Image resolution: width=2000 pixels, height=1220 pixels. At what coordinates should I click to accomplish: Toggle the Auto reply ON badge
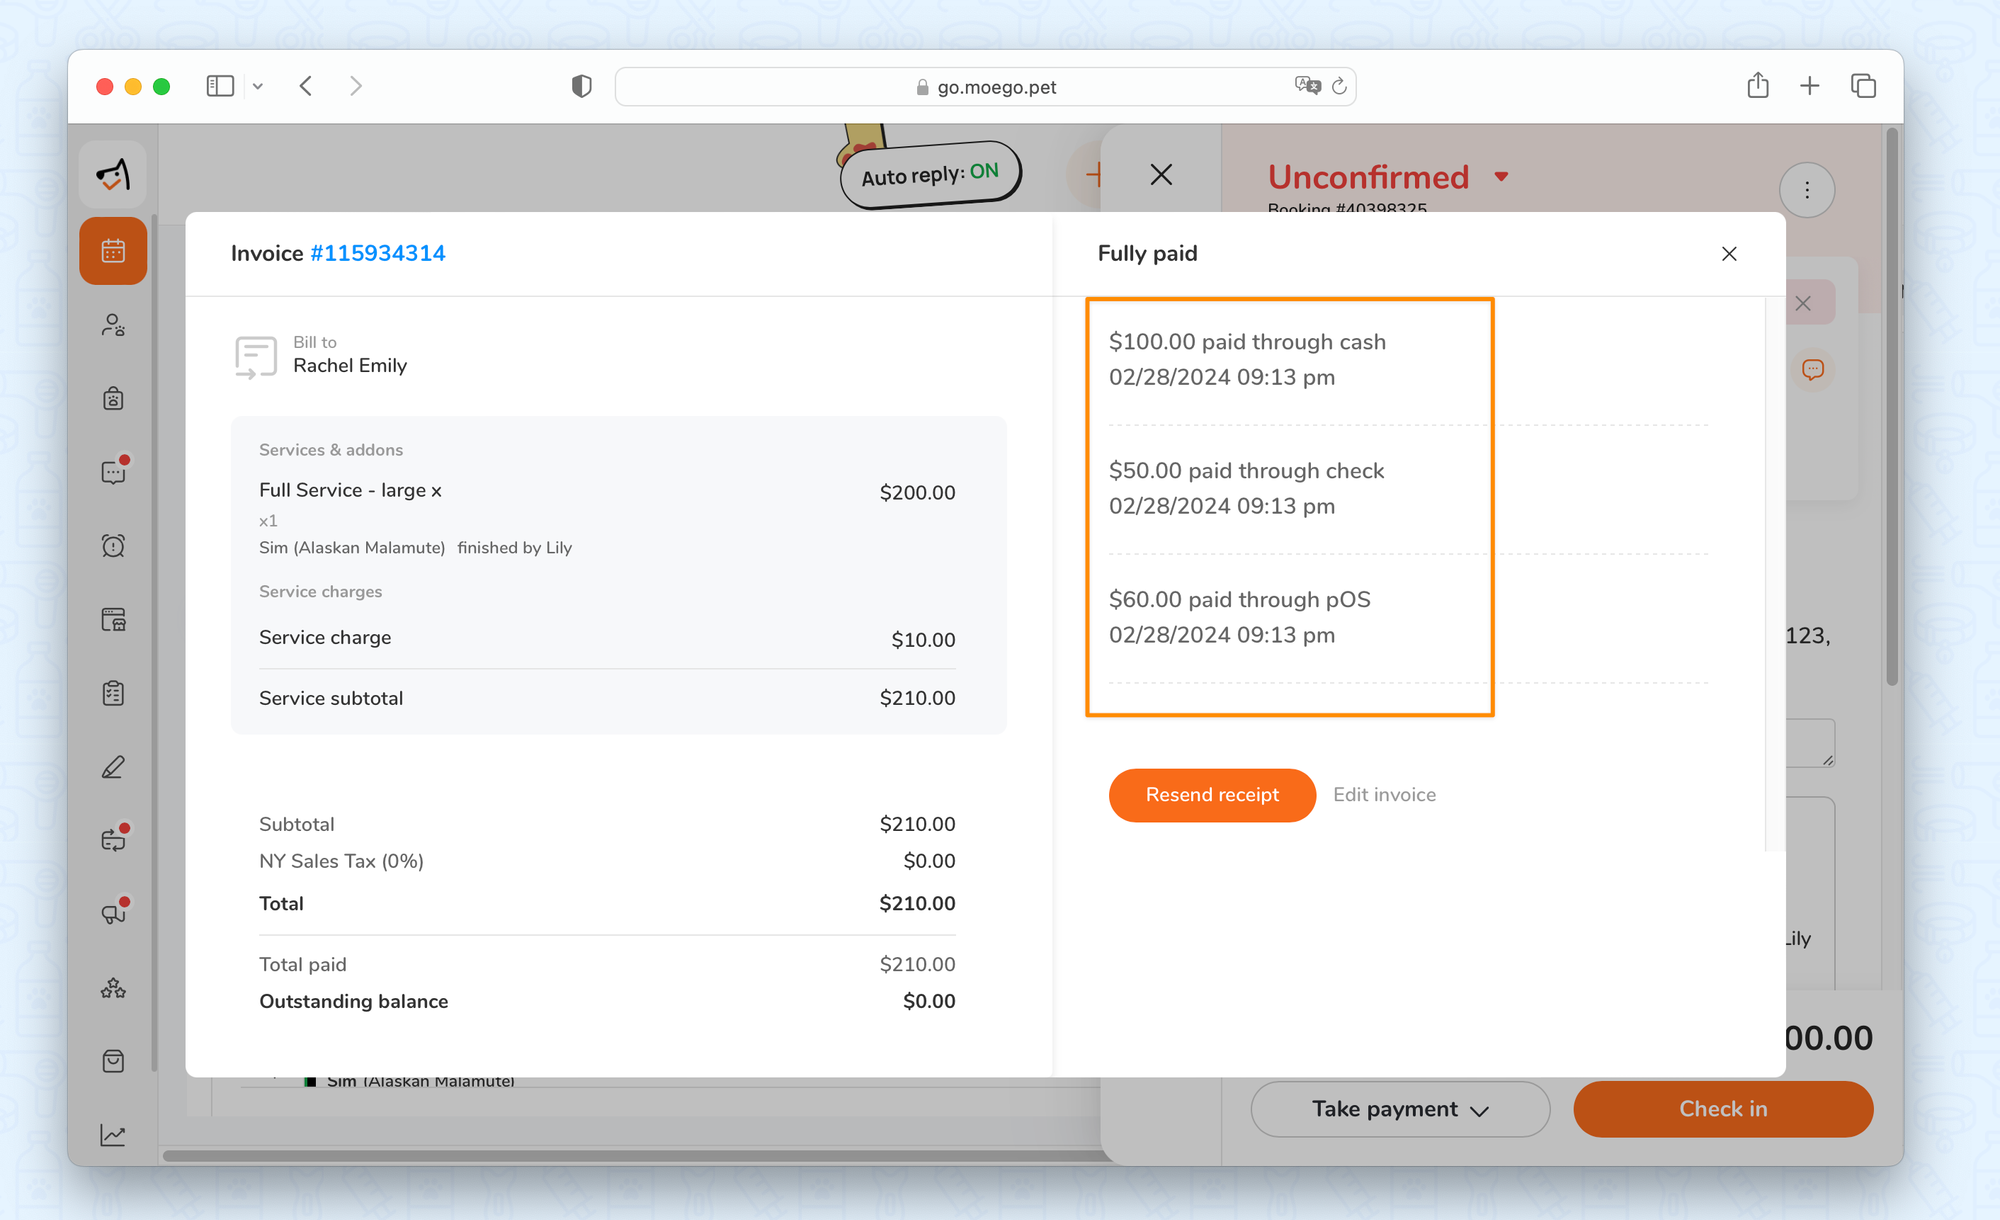pos(930,175)
